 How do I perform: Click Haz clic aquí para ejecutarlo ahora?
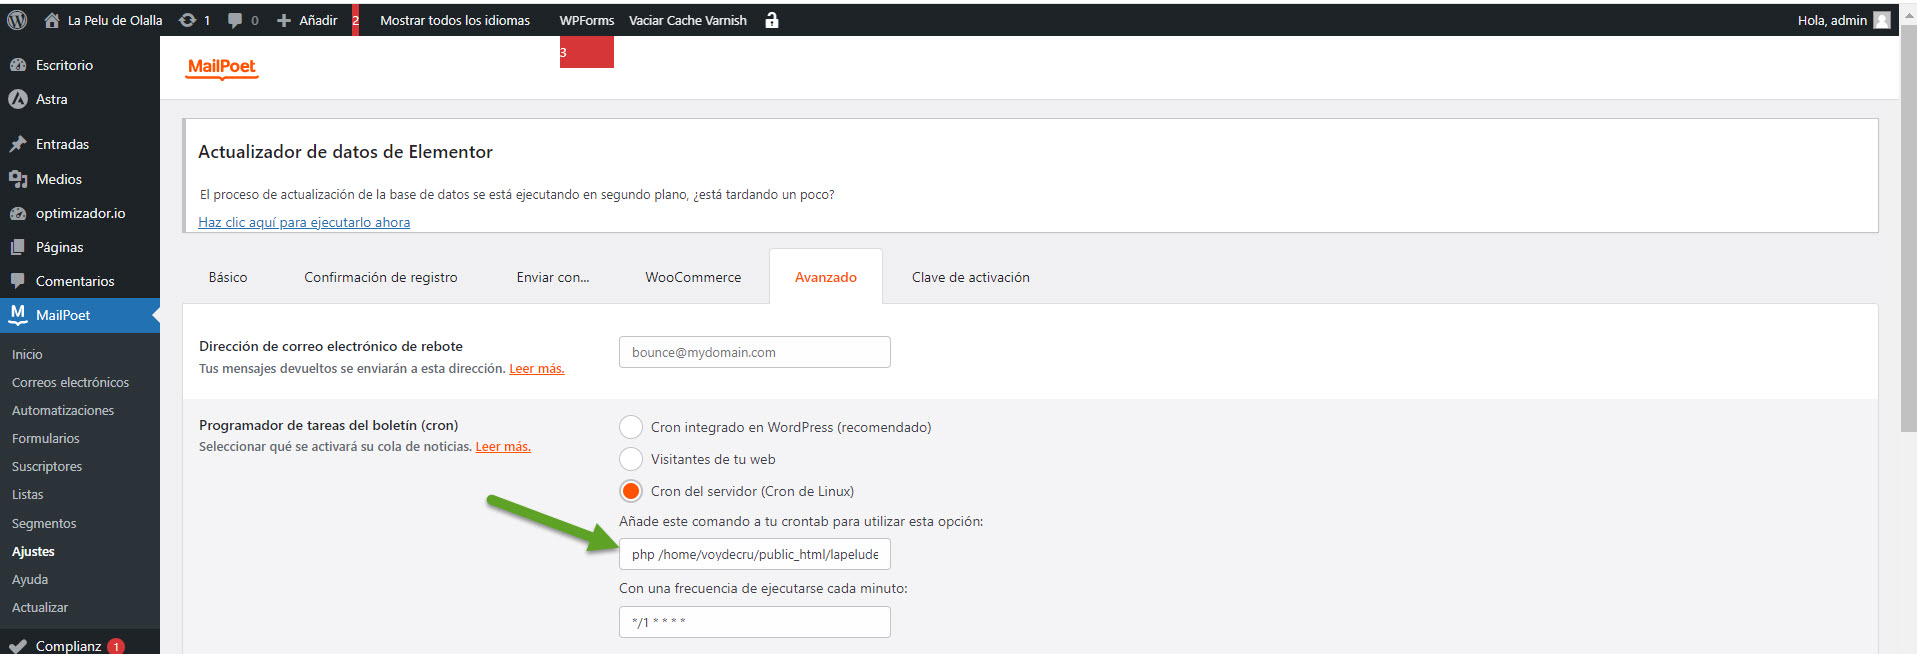pyautogui.click(x=304, y=222)
